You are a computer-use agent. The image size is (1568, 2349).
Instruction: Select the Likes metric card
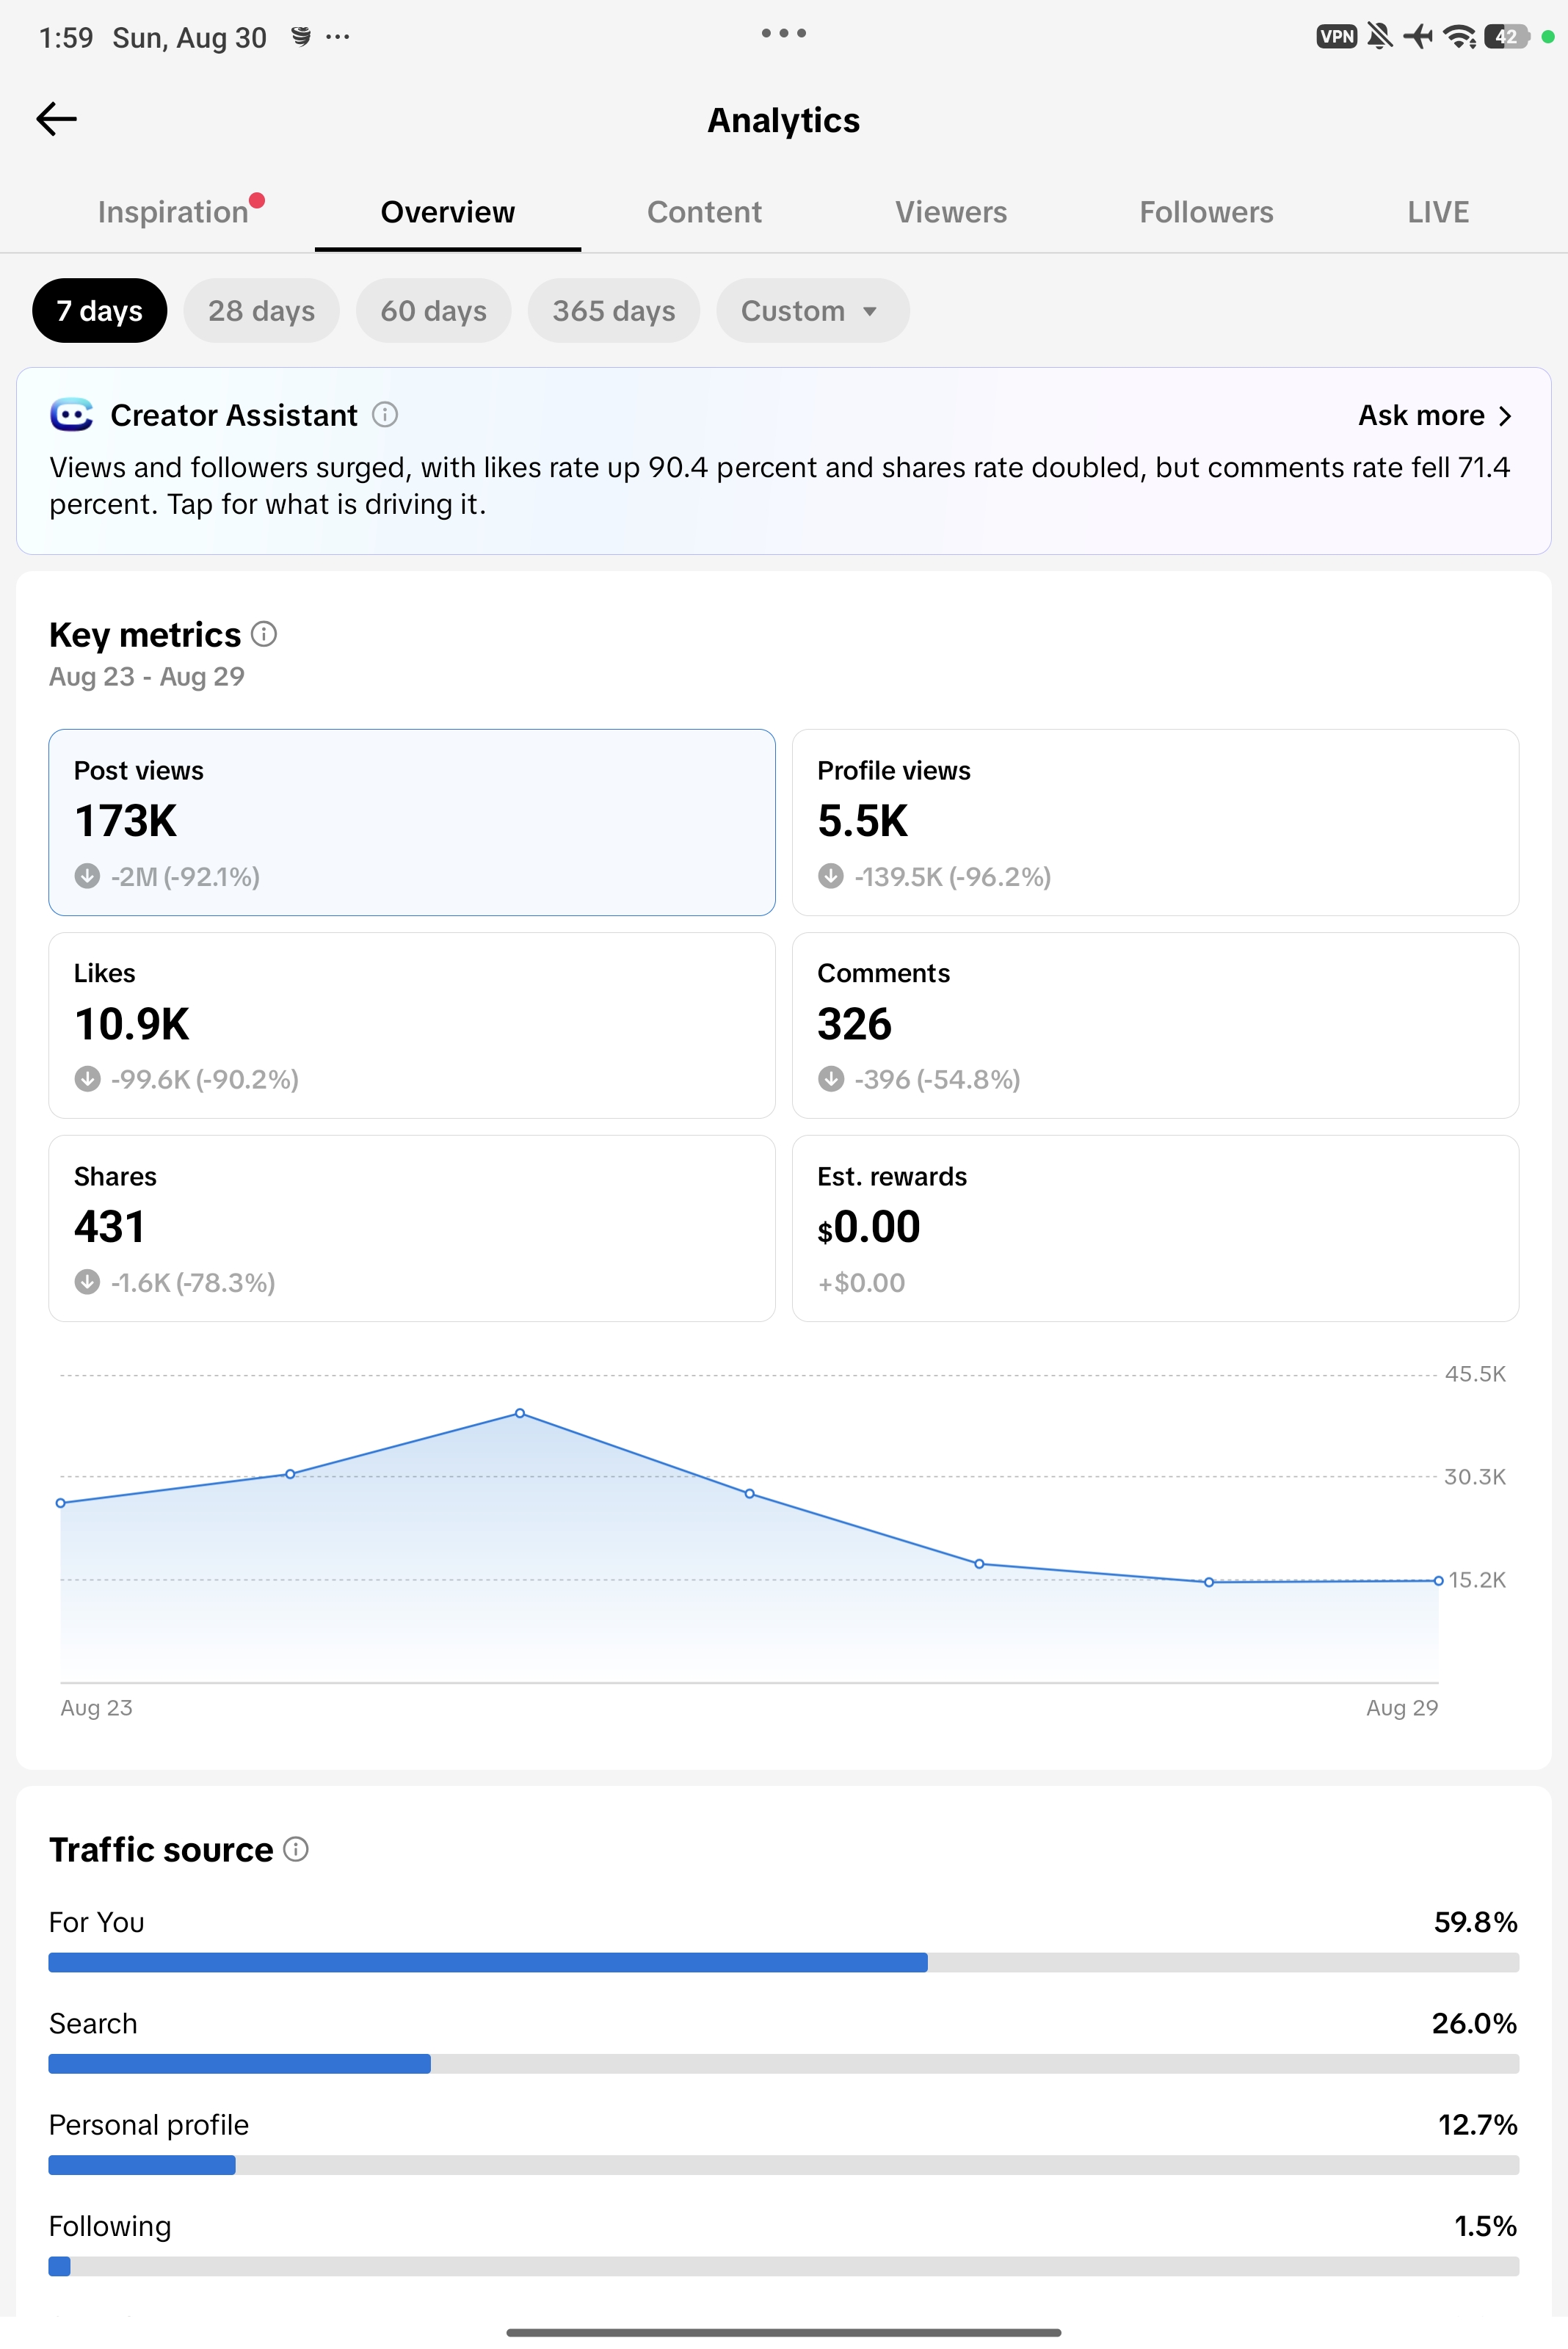(x=412, y=1025)
